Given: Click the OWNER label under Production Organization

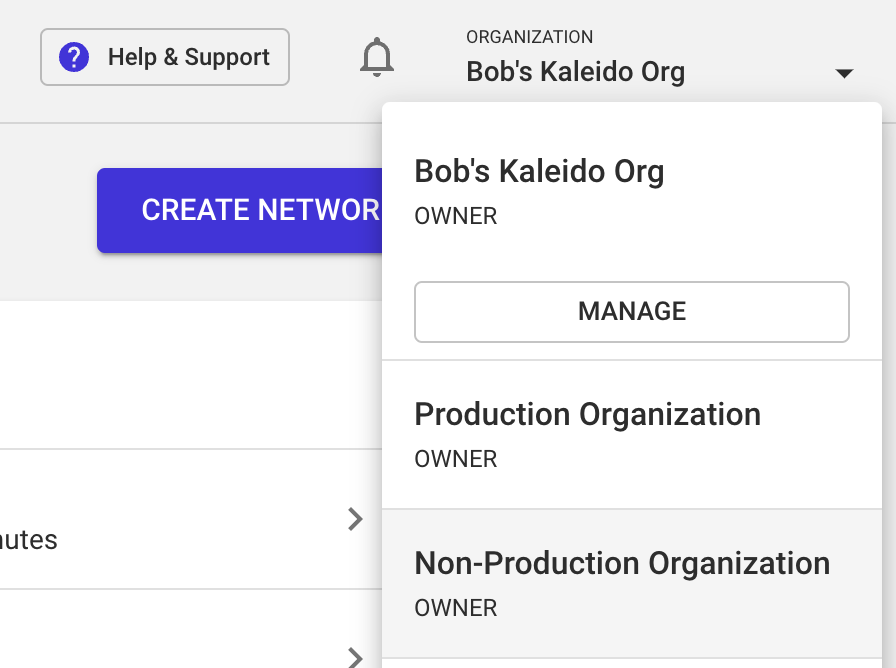Looking at the screenshot, I should 455,459.
